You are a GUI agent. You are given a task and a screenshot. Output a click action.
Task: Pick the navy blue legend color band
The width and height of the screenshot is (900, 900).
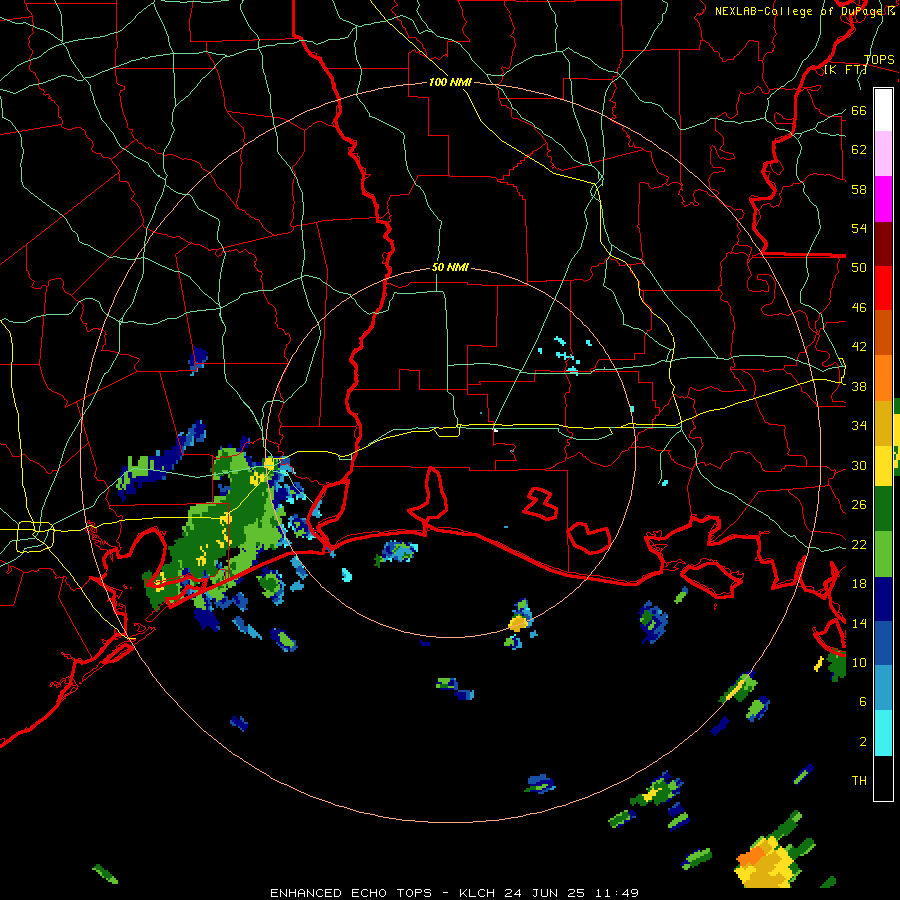(x=883, y=599)
